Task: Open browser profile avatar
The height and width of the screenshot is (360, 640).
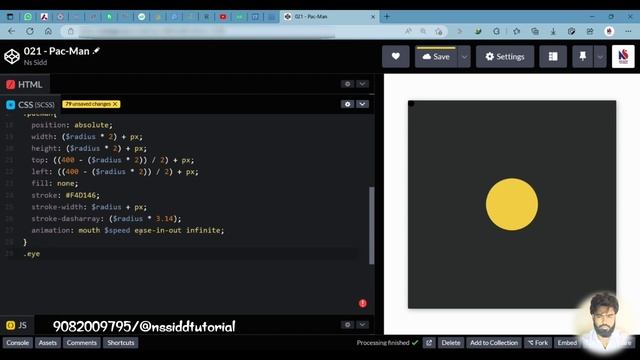Action: [x=609, y=31]
